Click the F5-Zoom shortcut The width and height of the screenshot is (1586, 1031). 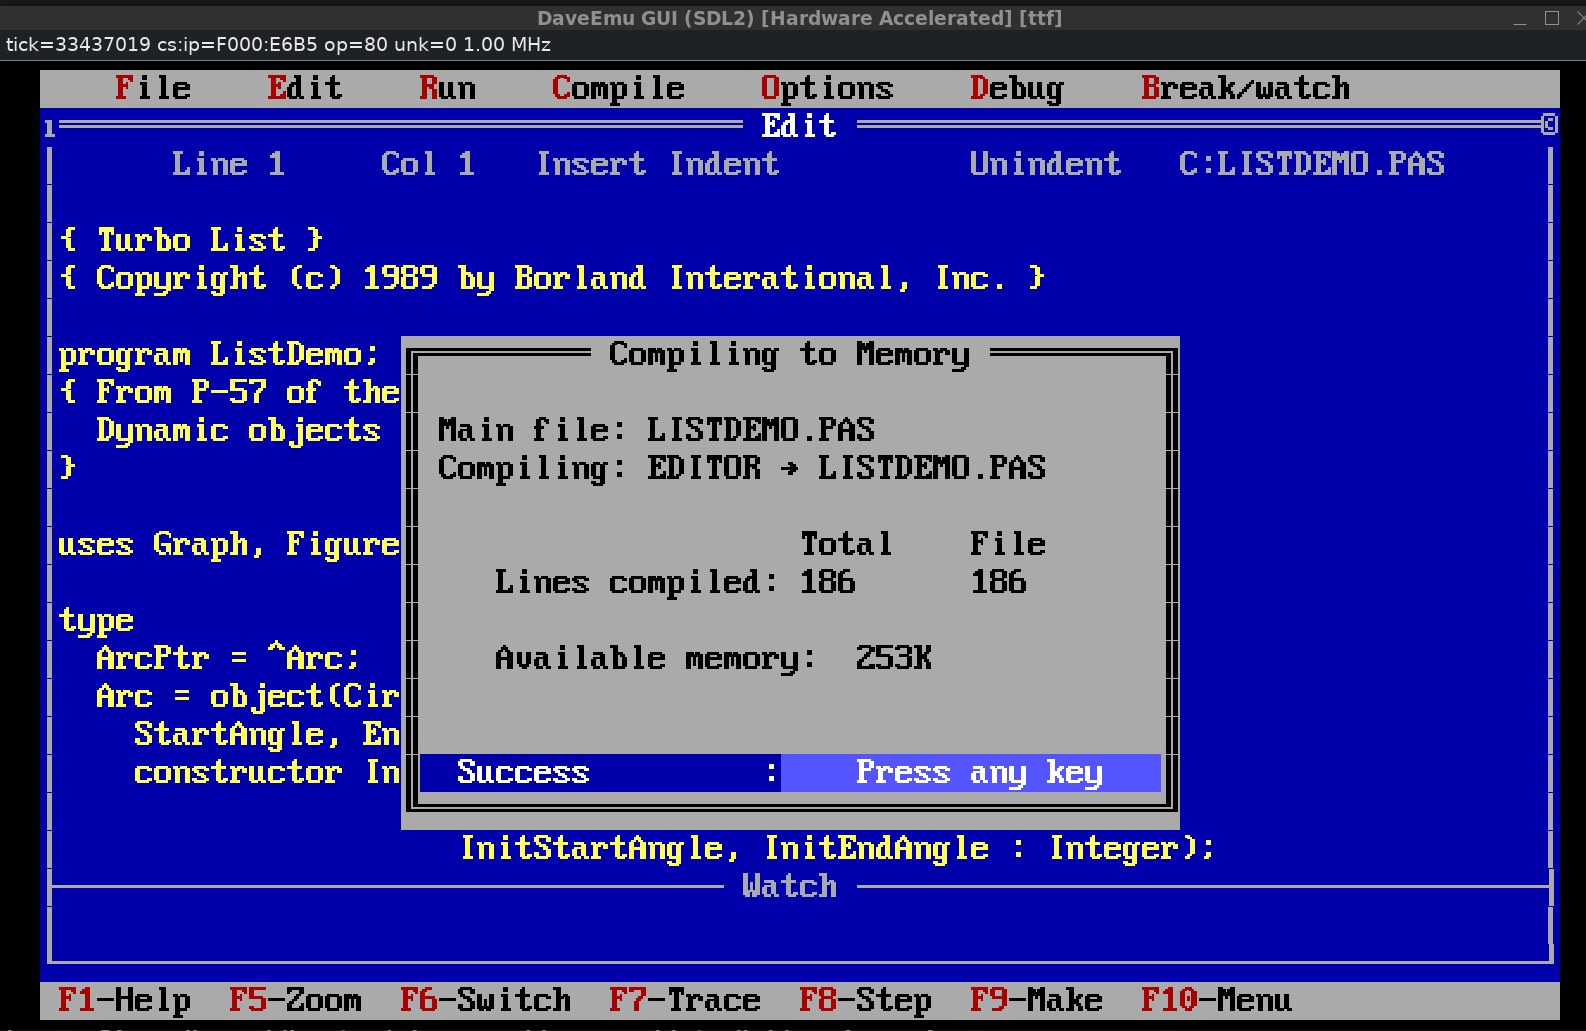pyautogui.click(x=295, y=1000)
